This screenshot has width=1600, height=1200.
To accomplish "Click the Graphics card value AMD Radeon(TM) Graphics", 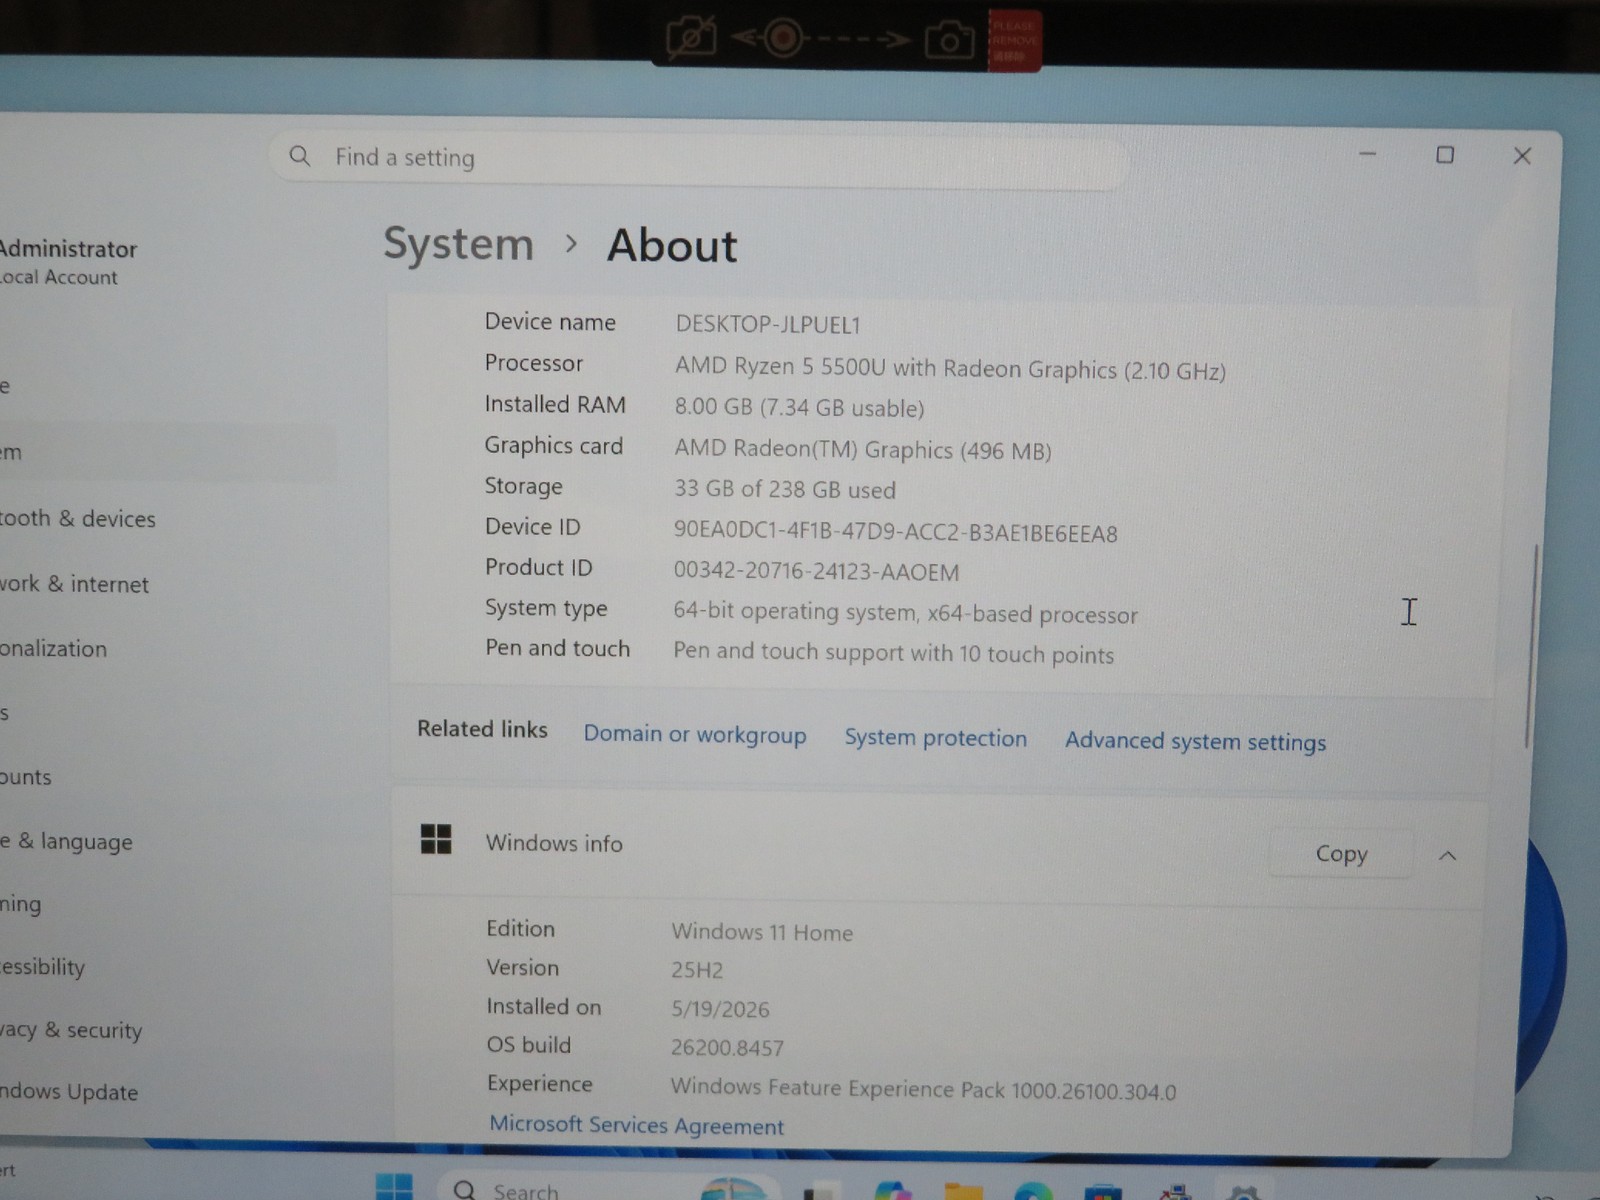I will pyautogui.click(x=863, y=450).
